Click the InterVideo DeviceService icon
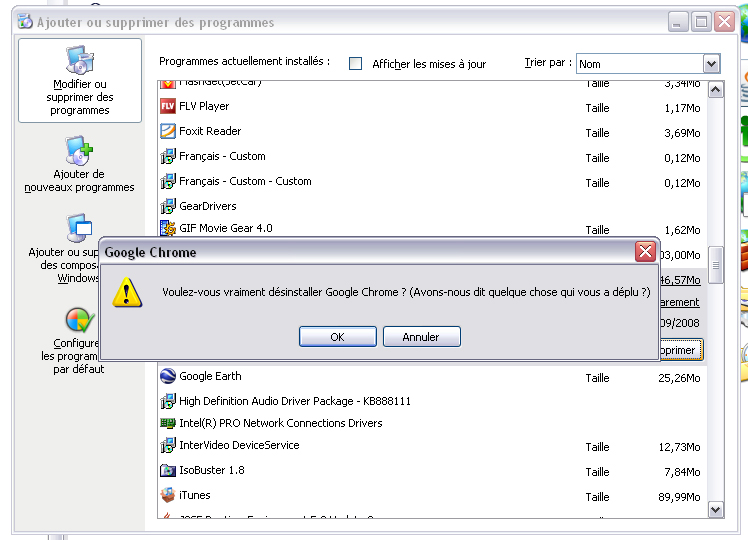This screenshot has width=748, height=540. coord(168,446)
